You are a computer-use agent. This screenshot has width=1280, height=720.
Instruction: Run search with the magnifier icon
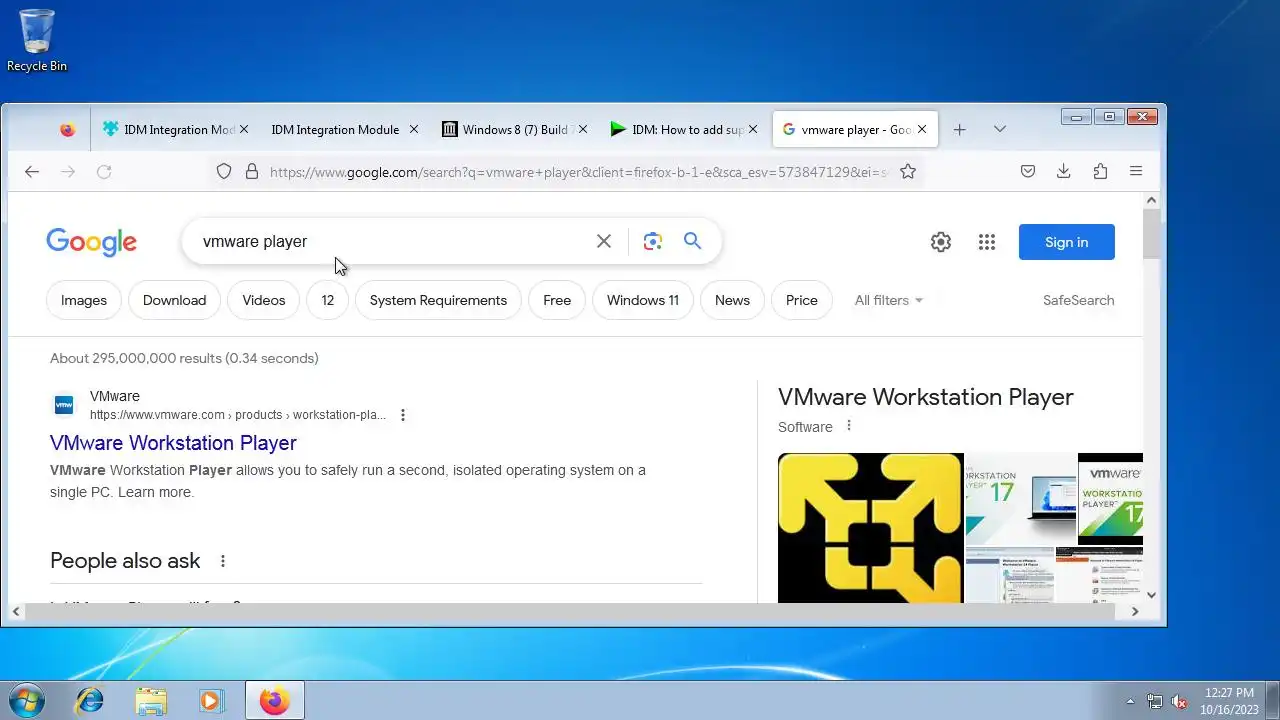[x=692, y=241]
